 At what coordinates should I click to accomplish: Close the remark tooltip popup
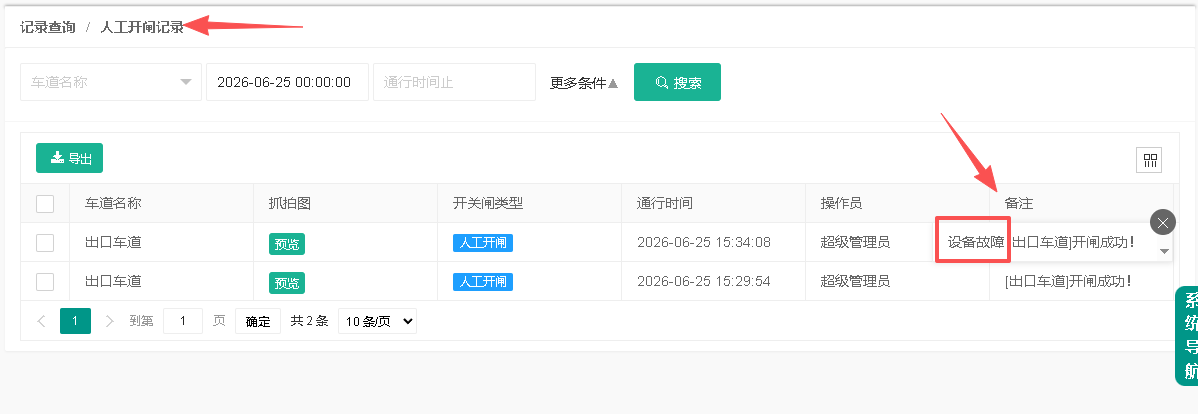(x=1162, y=222)
